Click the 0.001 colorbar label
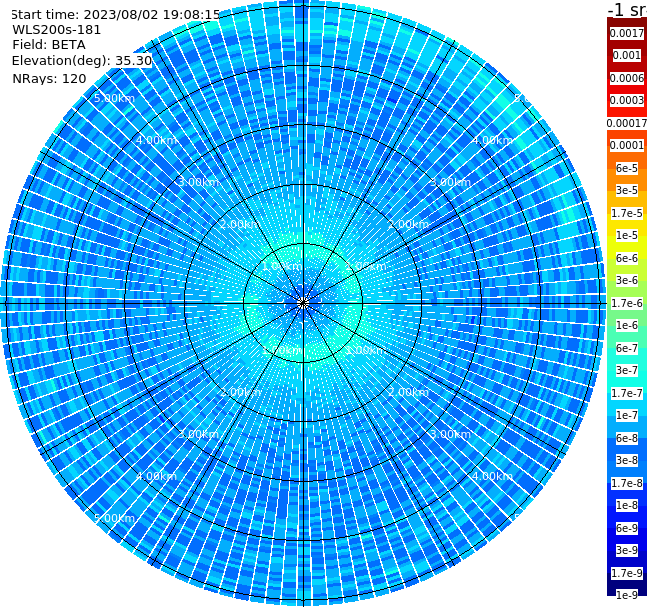 click(x=627, y=55)
